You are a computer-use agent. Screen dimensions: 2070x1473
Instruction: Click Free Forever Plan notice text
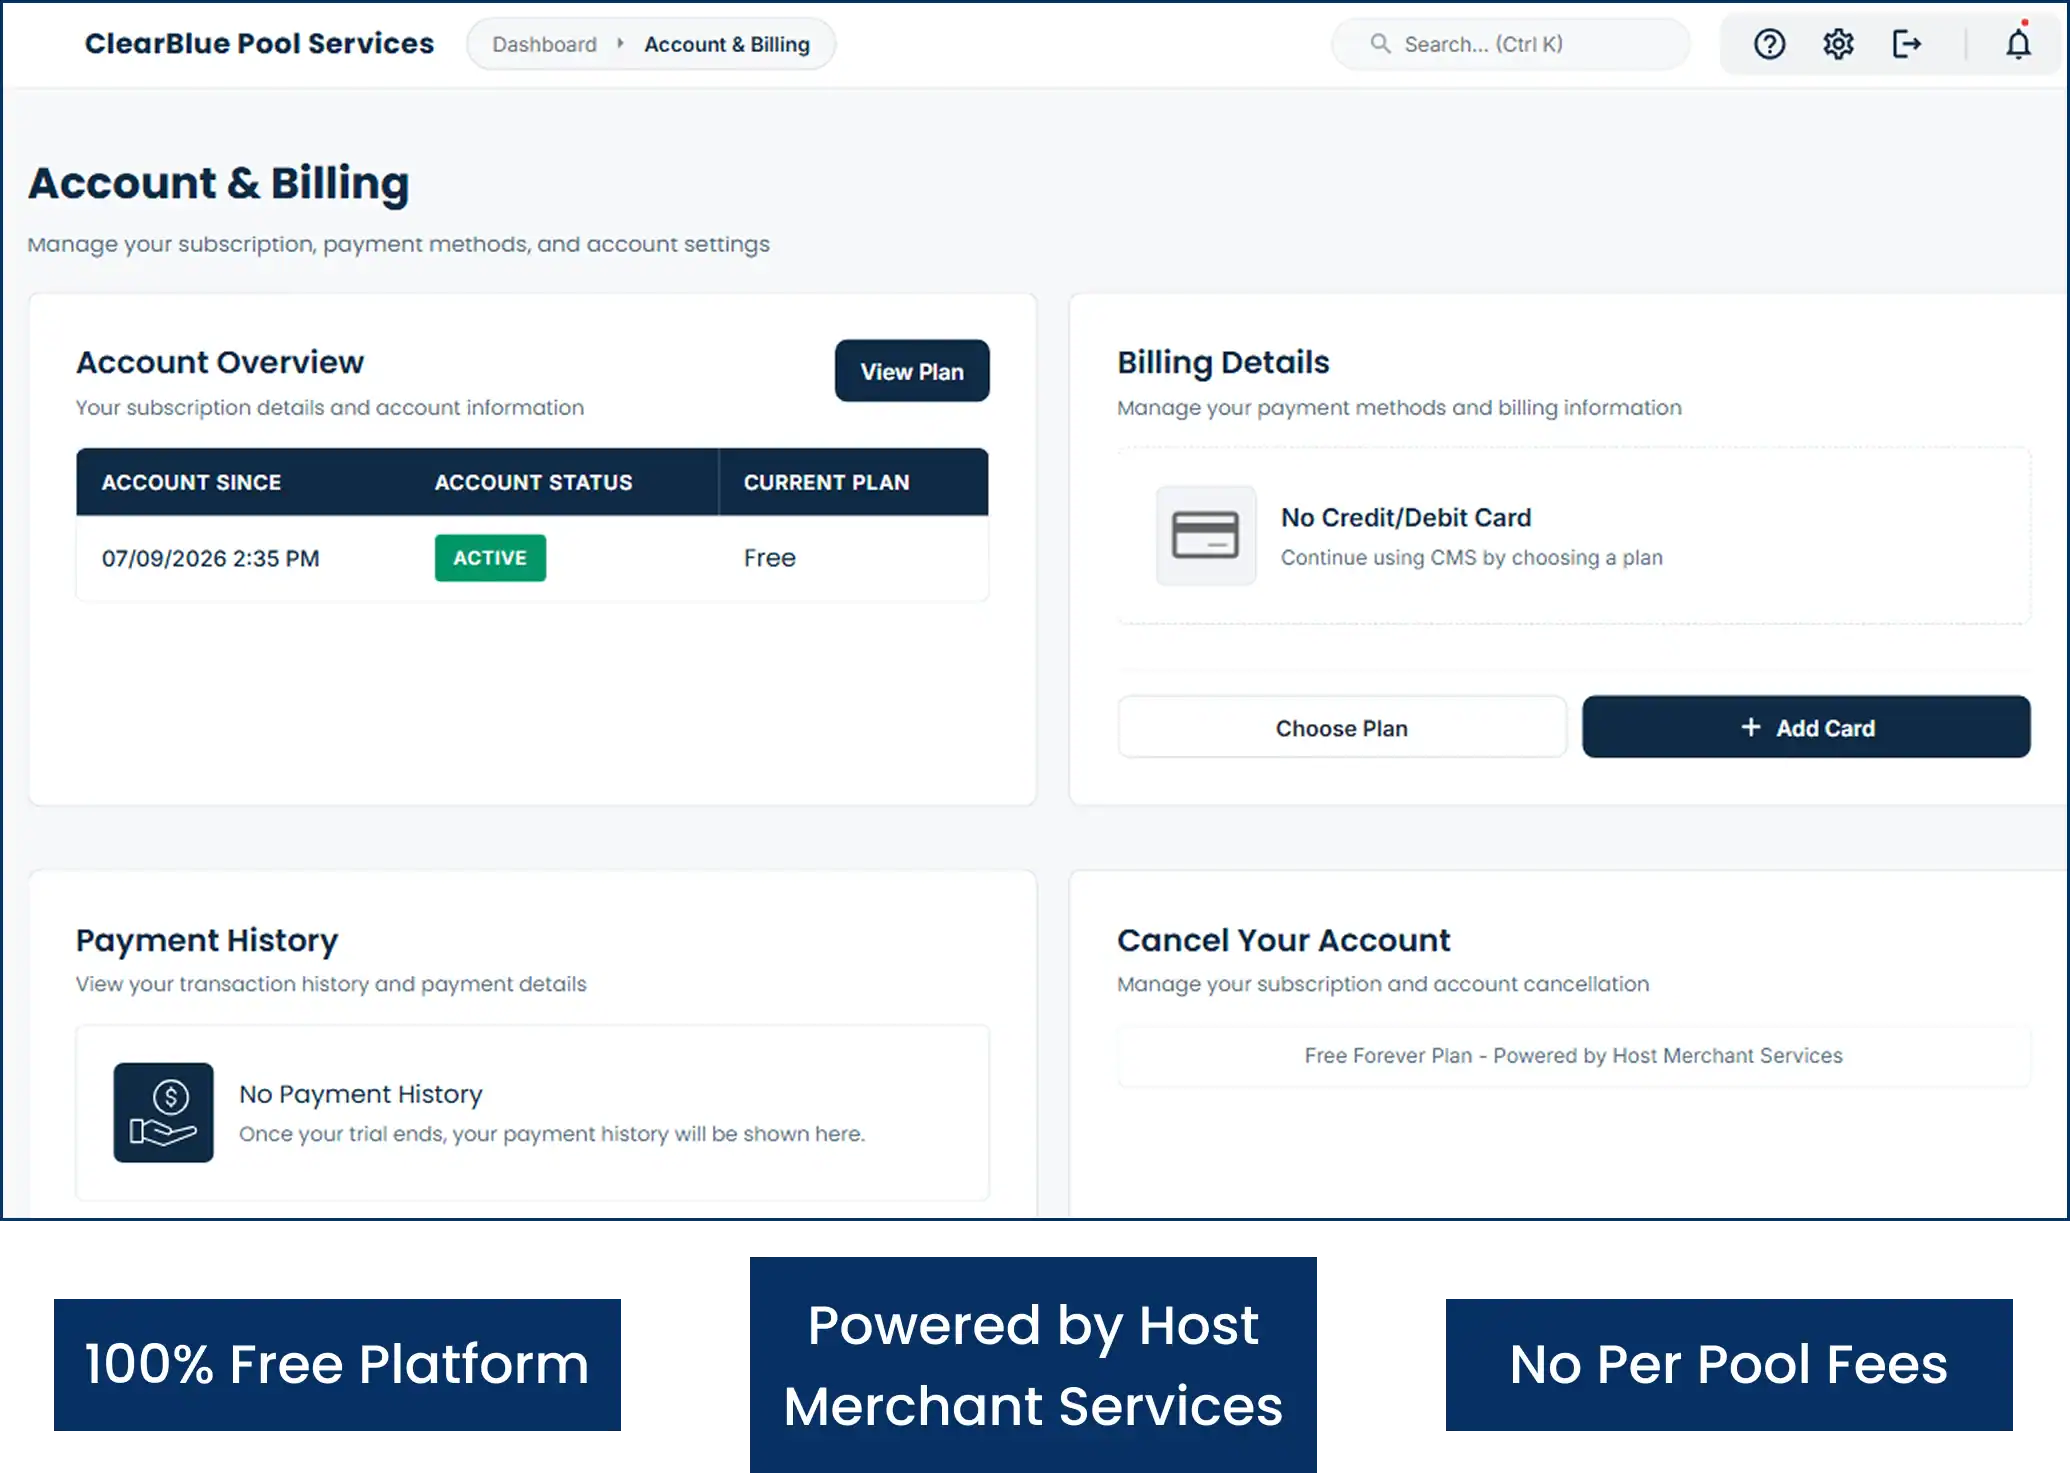1573,1055
